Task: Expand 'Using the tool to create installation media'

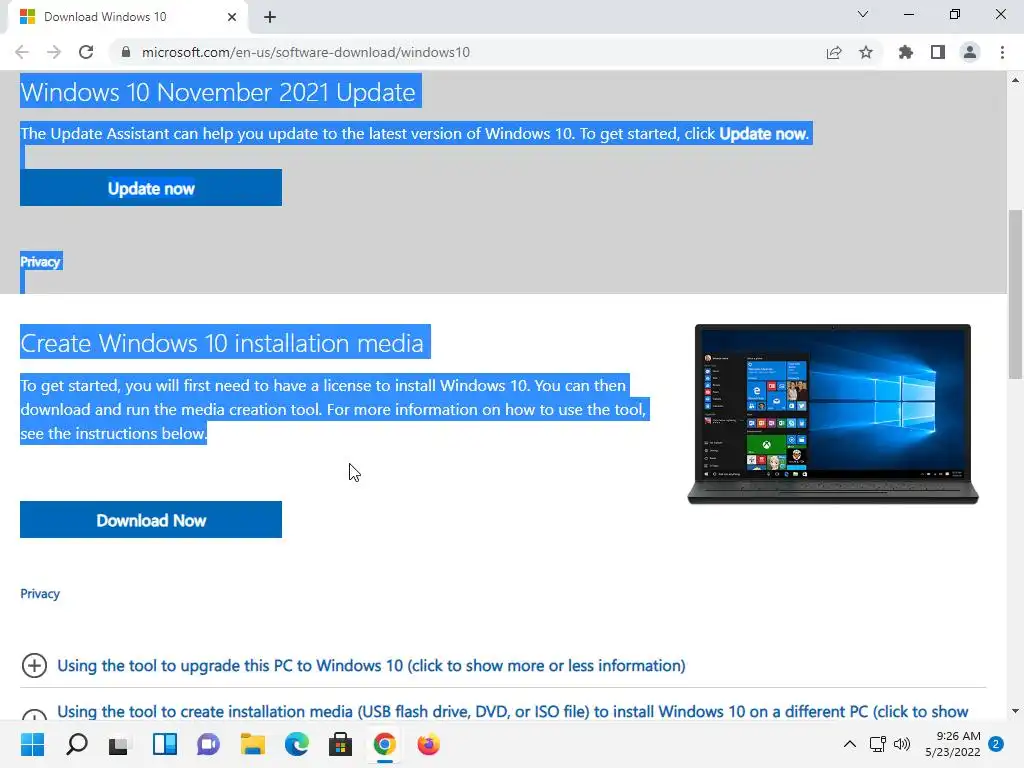Action: coord(513,711)
